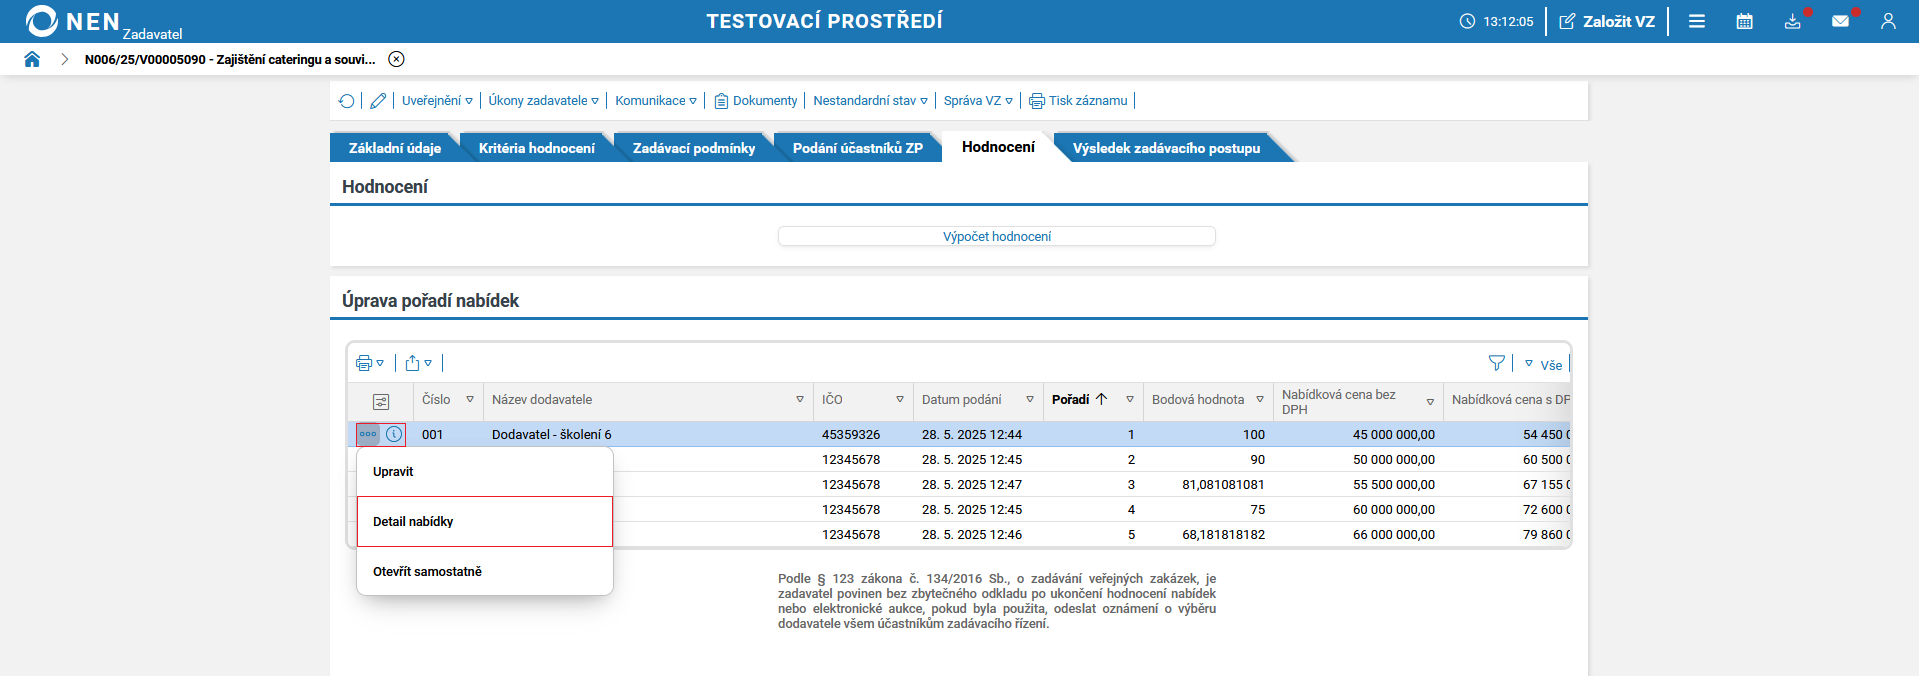Click price cell 55 500 000,00
The width and height of the screenshot is (1919, 676).
coord(1394,484)
